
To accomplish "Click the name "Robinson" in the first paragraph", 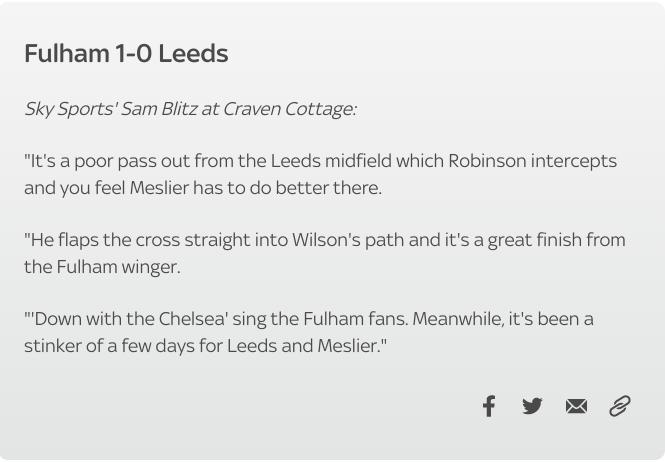I will 487,161.
